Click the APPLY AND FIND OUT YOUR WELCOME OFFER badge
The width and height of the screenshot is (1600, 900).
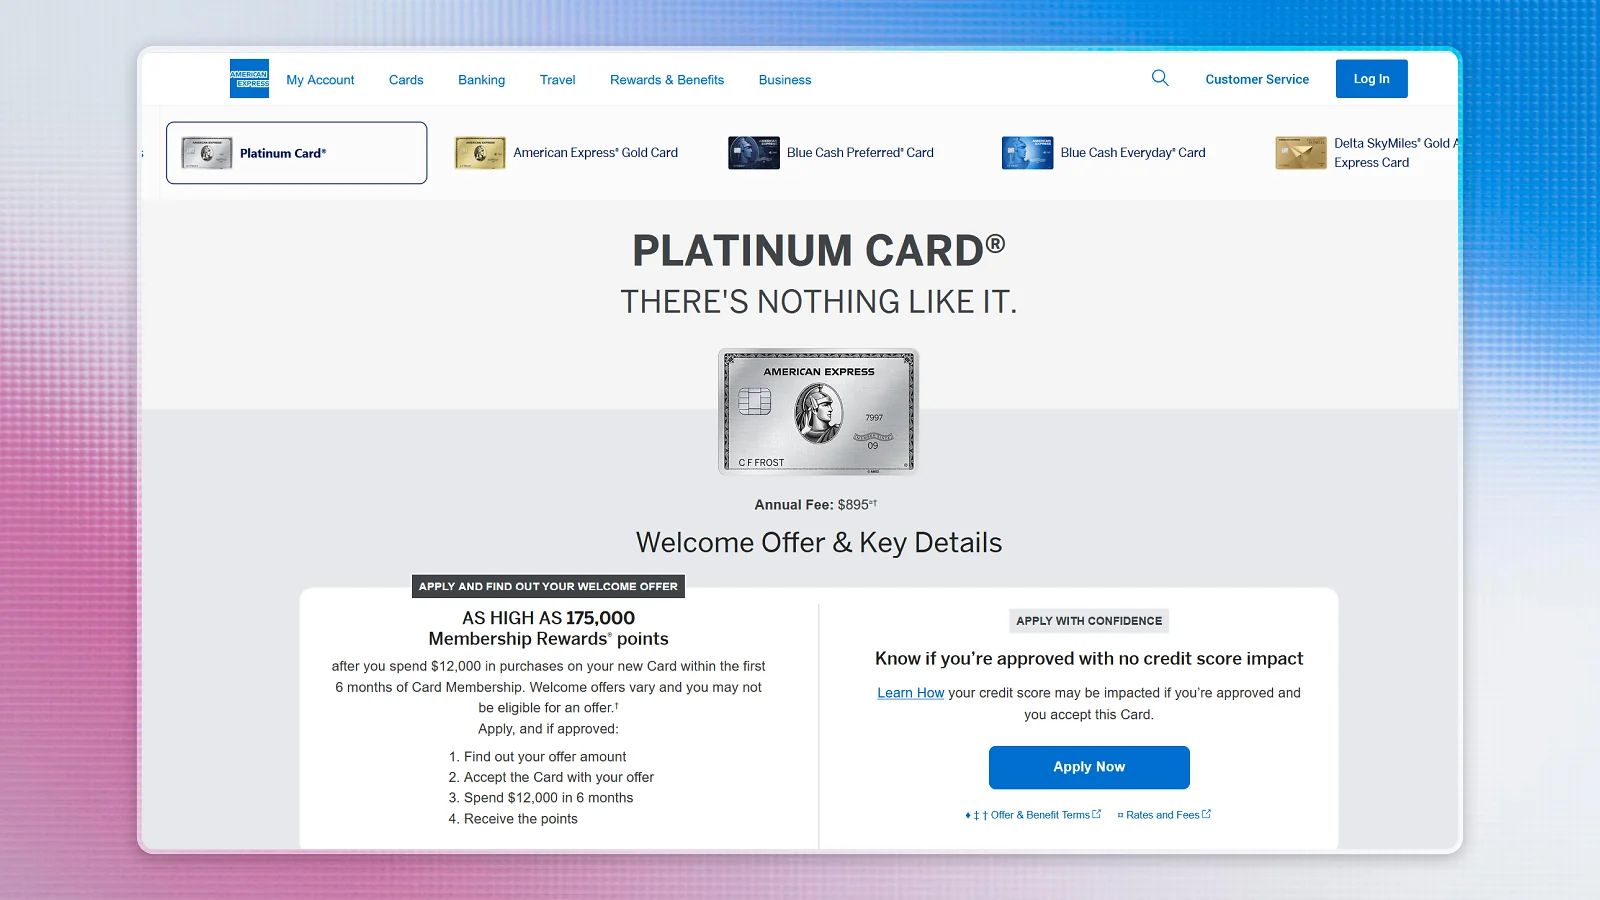548,586
